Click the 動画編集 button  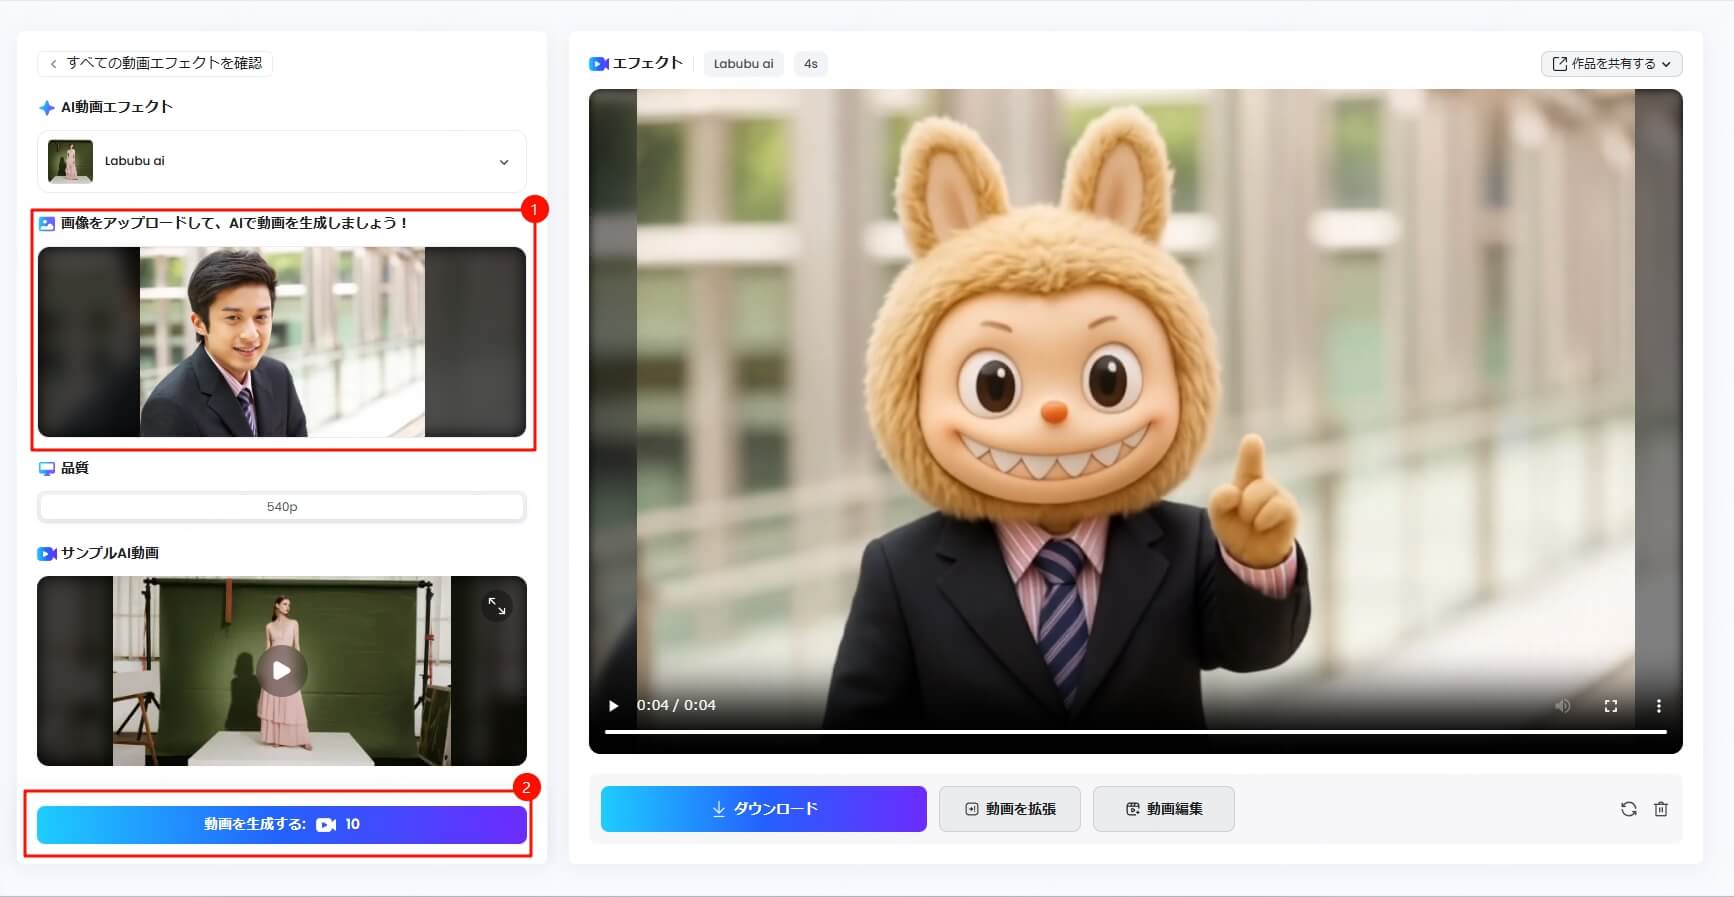(x=1164, y=809)
